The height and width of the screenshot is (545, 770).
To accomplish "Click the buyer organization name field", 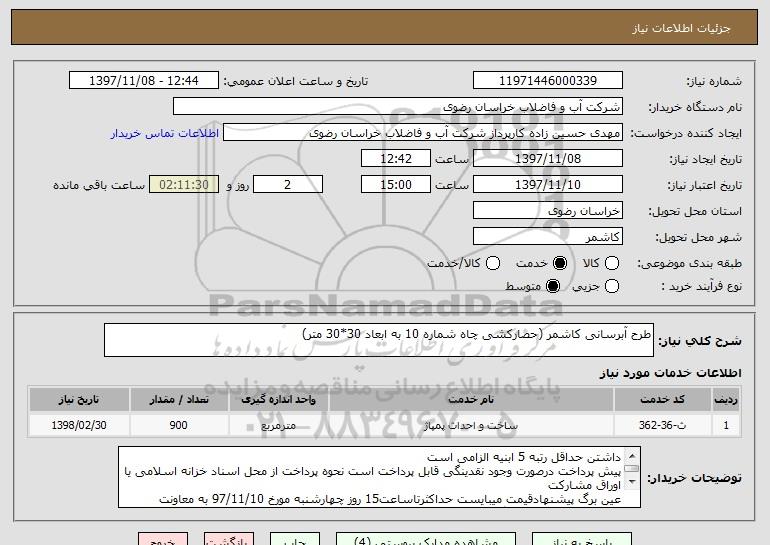I will pos(398,107).
